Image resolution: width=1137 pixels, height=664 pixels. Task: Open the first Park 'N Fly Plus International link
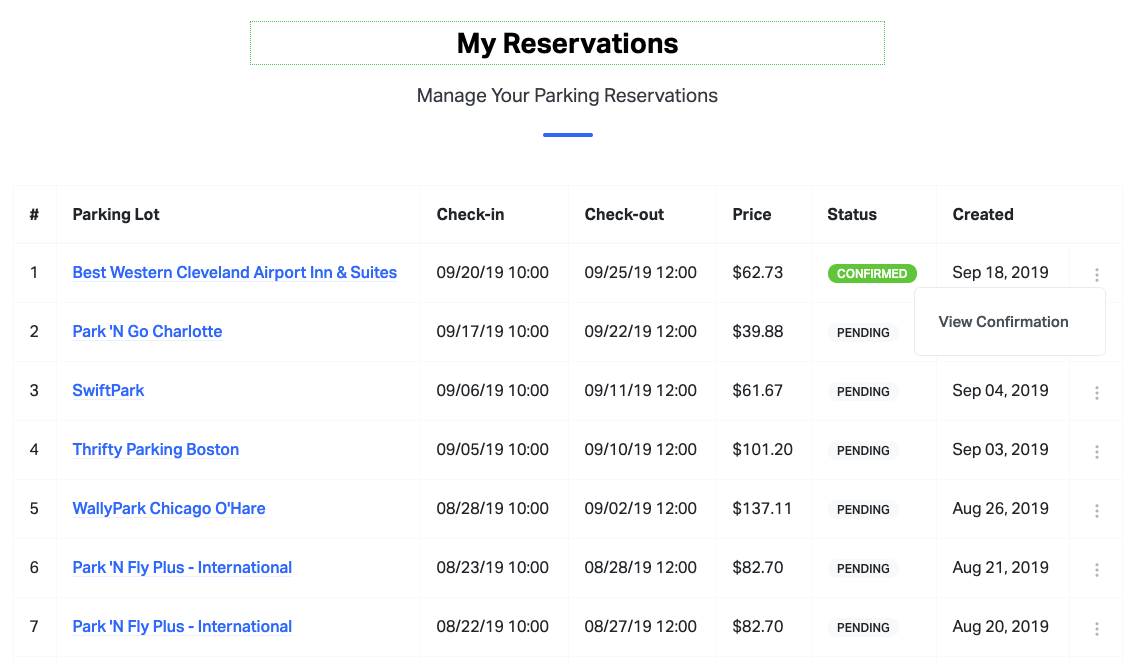(x=182, y=567)
